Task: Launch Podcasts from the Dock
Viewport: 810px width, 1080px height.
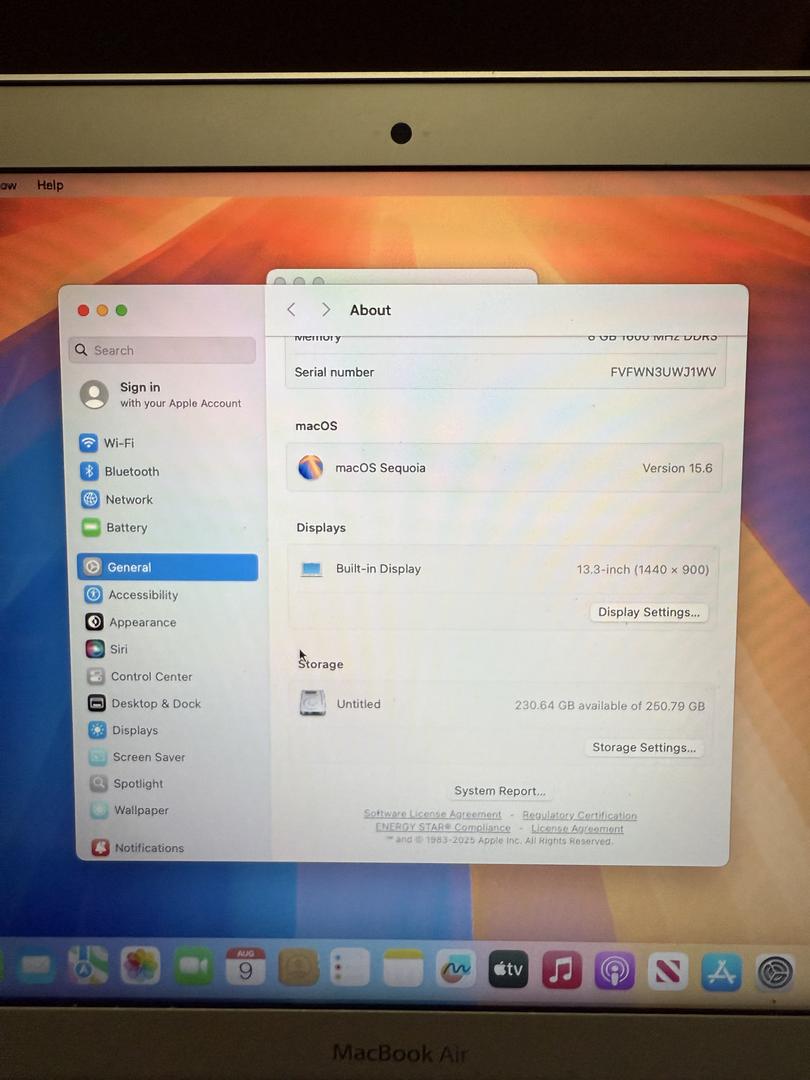Action: pyautogui.click(x=614, y=970)
